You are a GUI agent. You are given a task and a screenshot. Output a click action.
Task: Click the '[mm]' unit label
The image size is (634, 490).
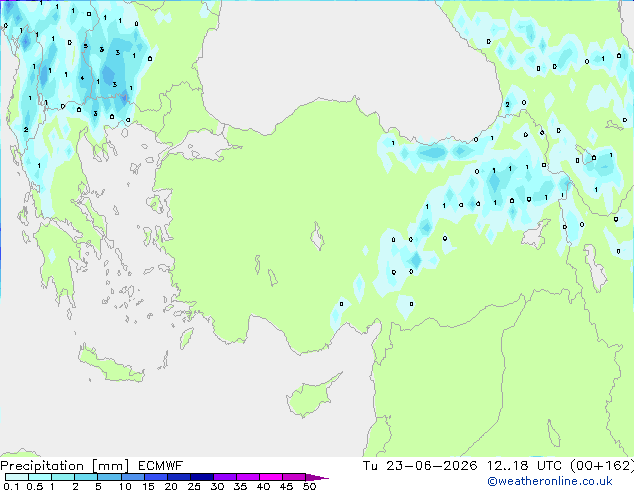coord(111,466)
